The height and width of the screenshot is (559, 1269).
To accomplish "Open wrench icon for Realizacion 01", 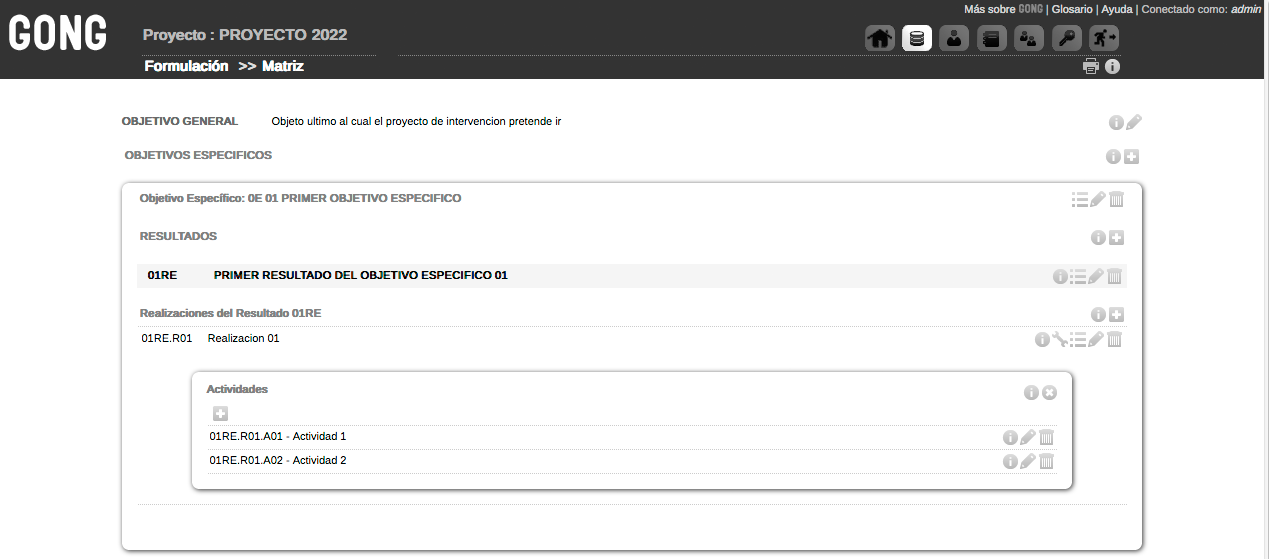I will [x=1060, y=339].
